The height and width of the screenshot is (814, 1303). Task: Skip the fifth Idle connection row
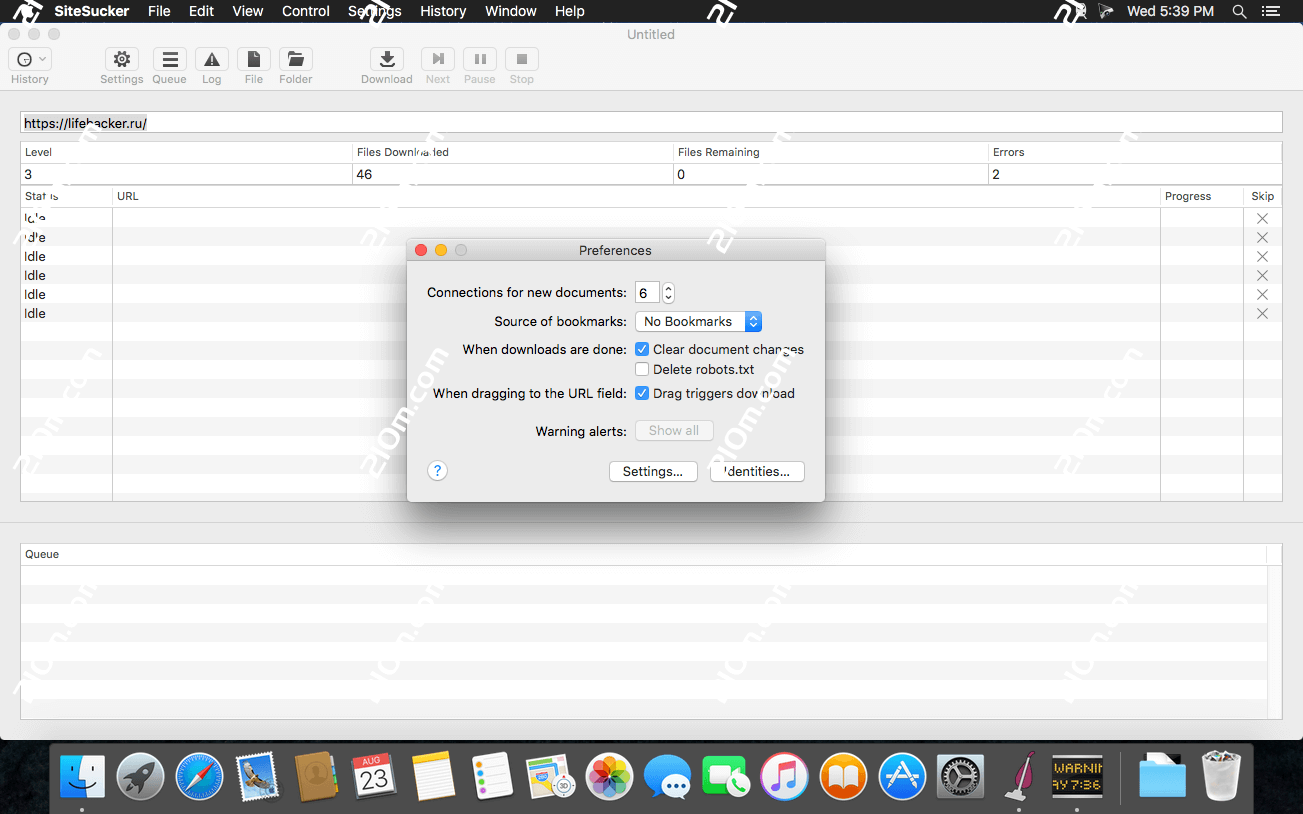coord(1262,294)
